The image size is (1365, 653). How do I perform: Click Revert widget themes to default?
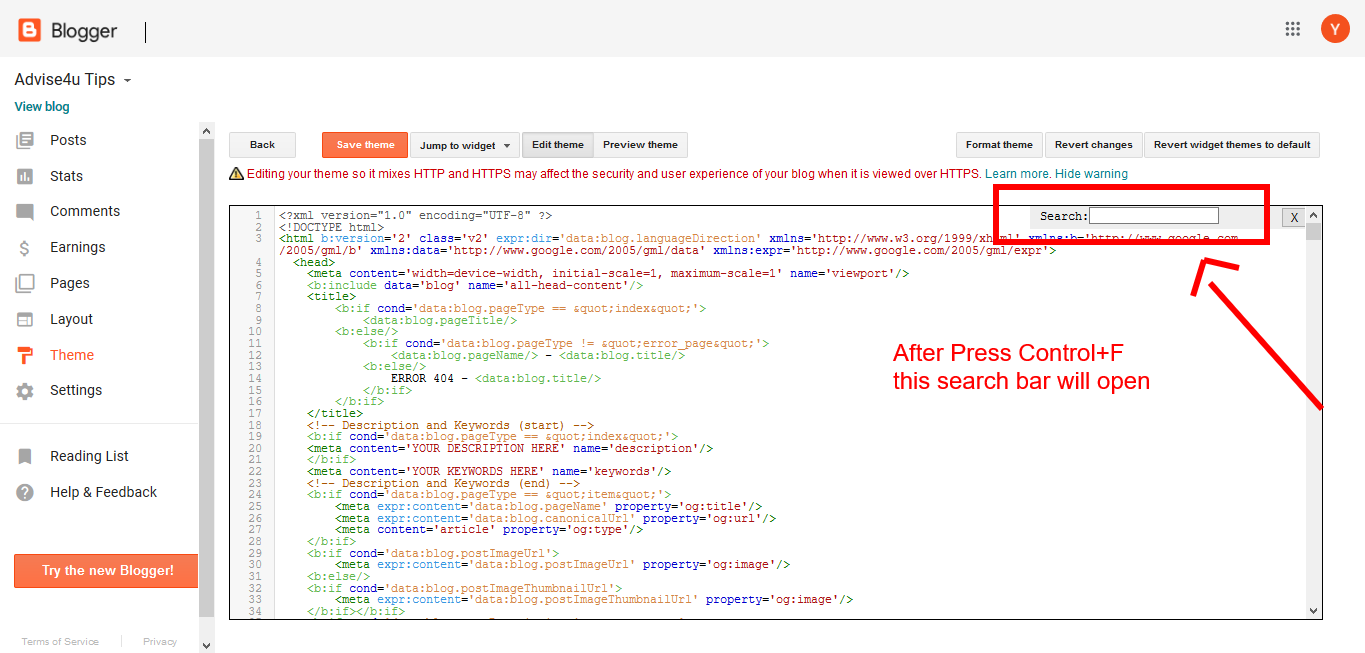pyautogui.click(x=1232, y=145)
